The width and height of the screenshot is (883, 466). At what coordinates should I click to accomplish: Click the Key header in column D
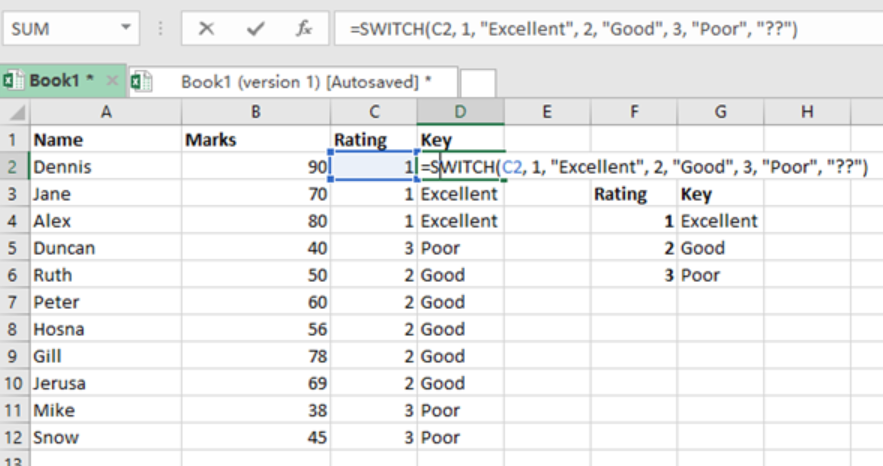pos(461,140)
